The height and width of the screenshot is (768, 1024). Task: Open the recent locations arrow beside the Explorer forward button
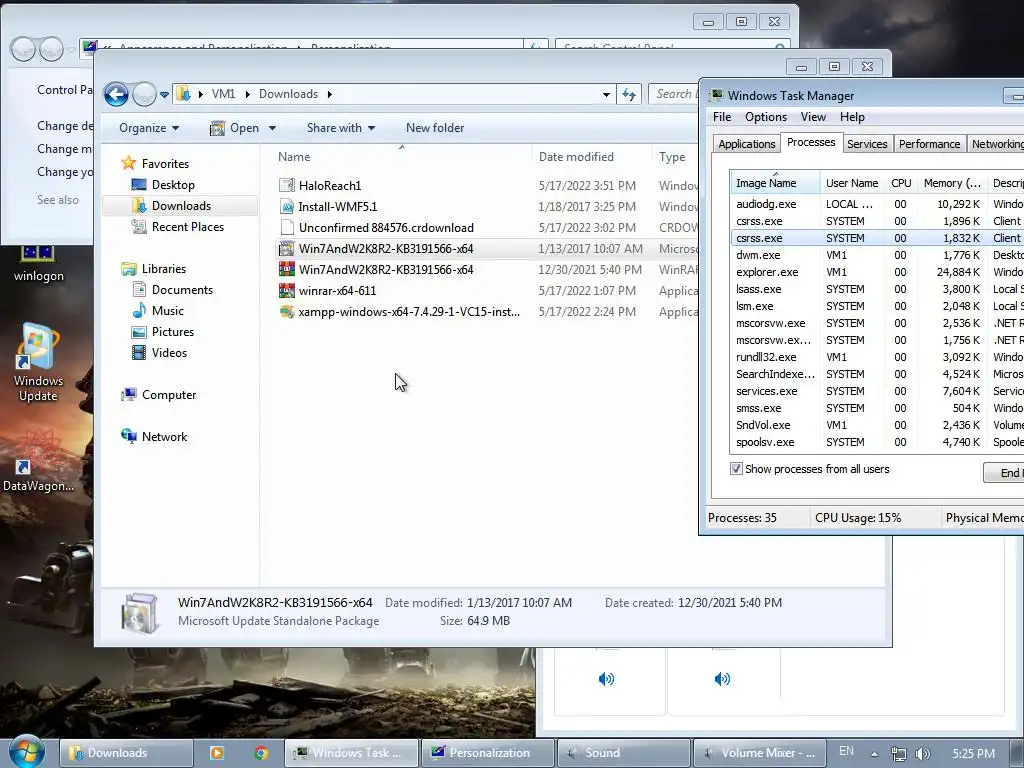(x=164, y=95)
